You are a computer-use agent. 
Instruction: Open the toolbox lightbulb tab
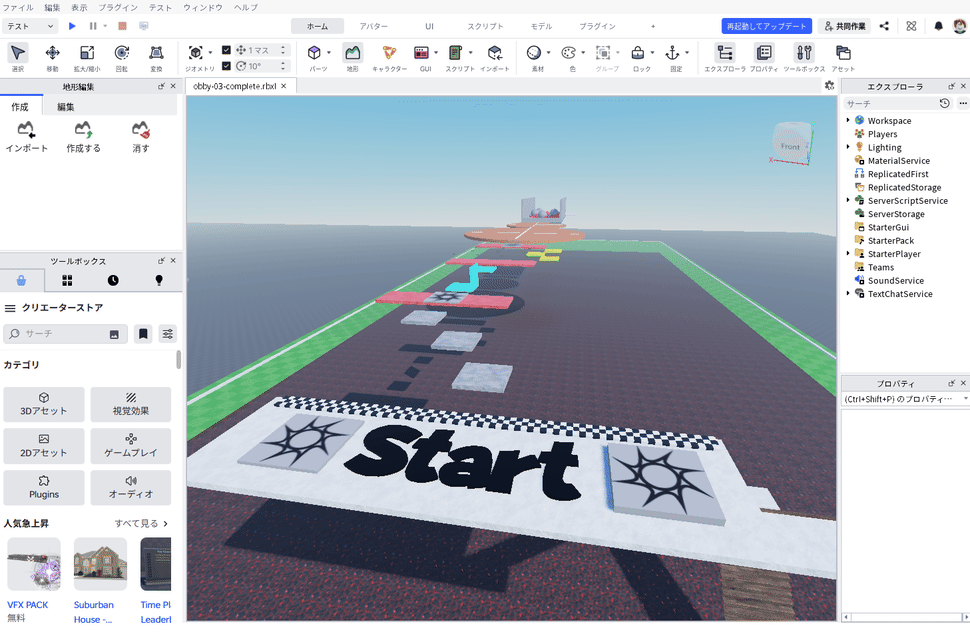click(159, 281)
